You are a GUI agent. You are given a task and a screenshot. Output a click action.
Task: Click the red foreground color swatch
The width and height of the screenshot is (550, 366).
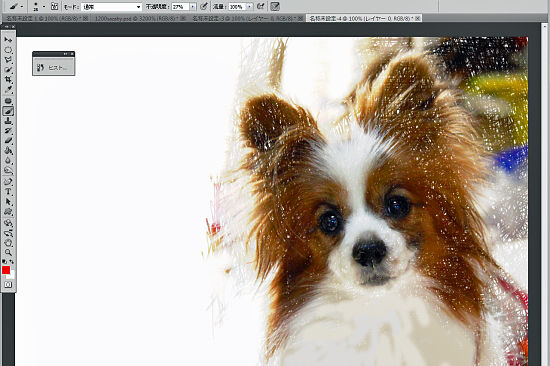click(x=6, y=270)
